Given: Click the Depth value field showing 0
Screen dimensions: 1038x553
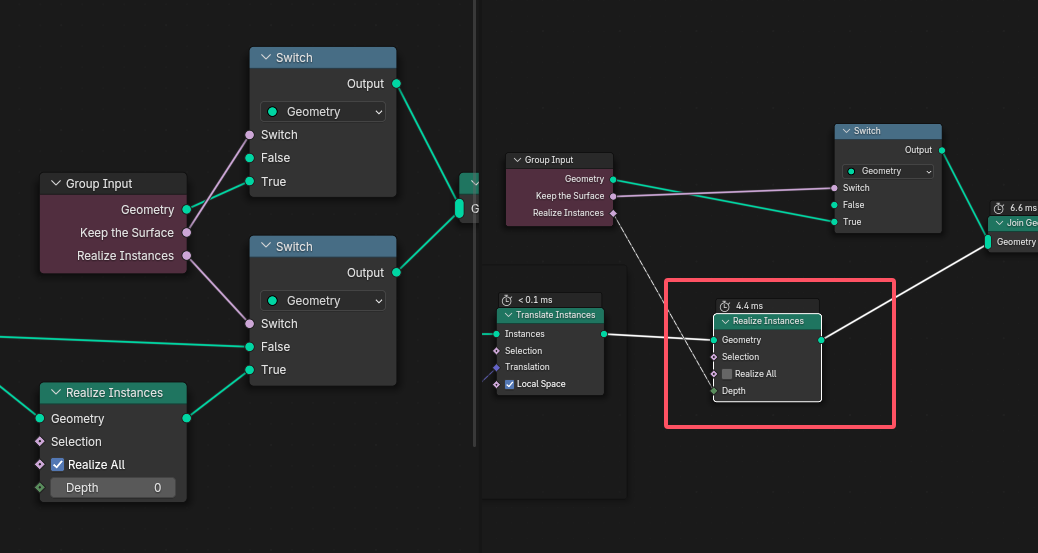Looking at the screenshot, I should pos(113,488).
